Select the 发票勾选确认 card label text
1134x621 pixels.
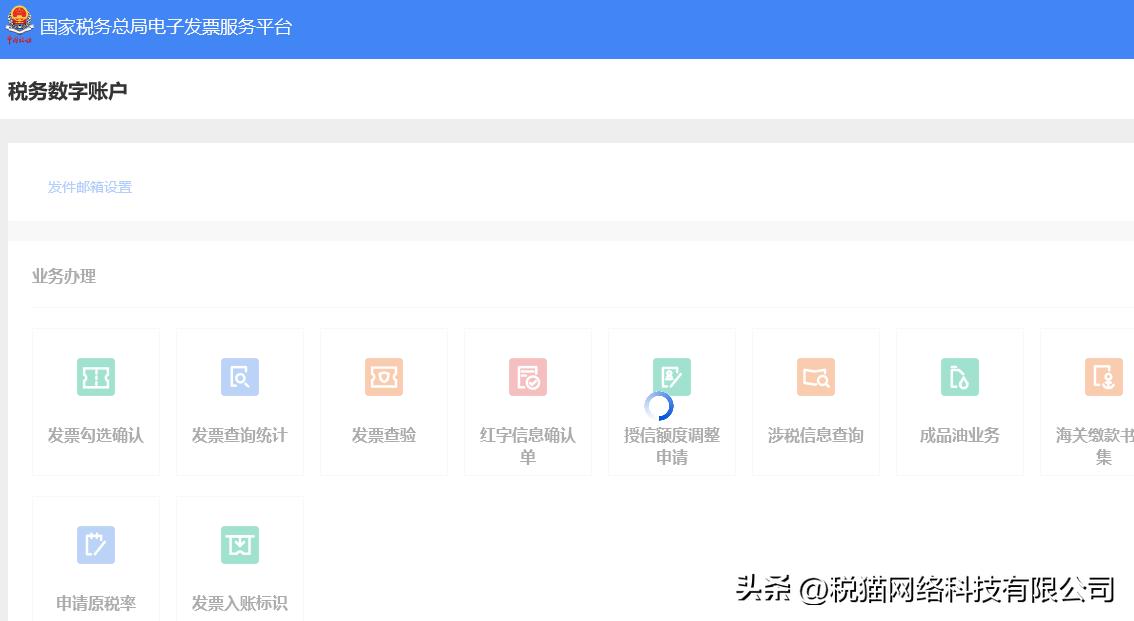click(x=96, y=435)
